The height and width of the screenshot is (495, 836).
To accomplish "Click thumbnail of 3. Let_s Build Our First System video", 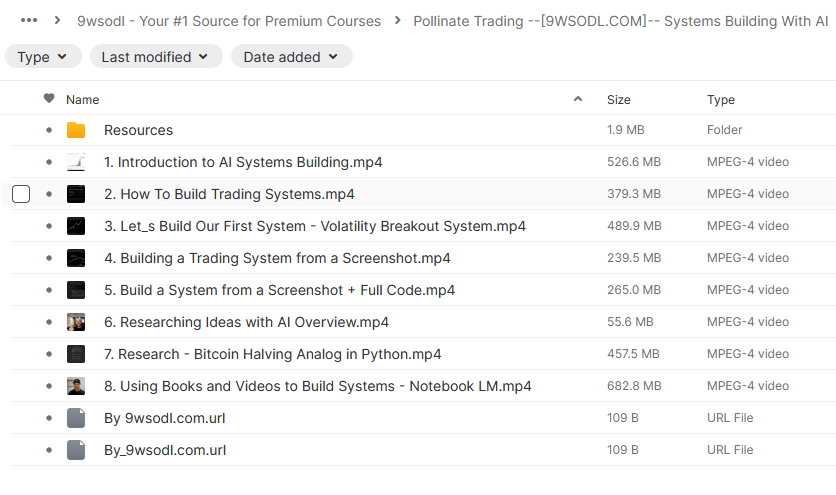I will (x=76, y=226).
